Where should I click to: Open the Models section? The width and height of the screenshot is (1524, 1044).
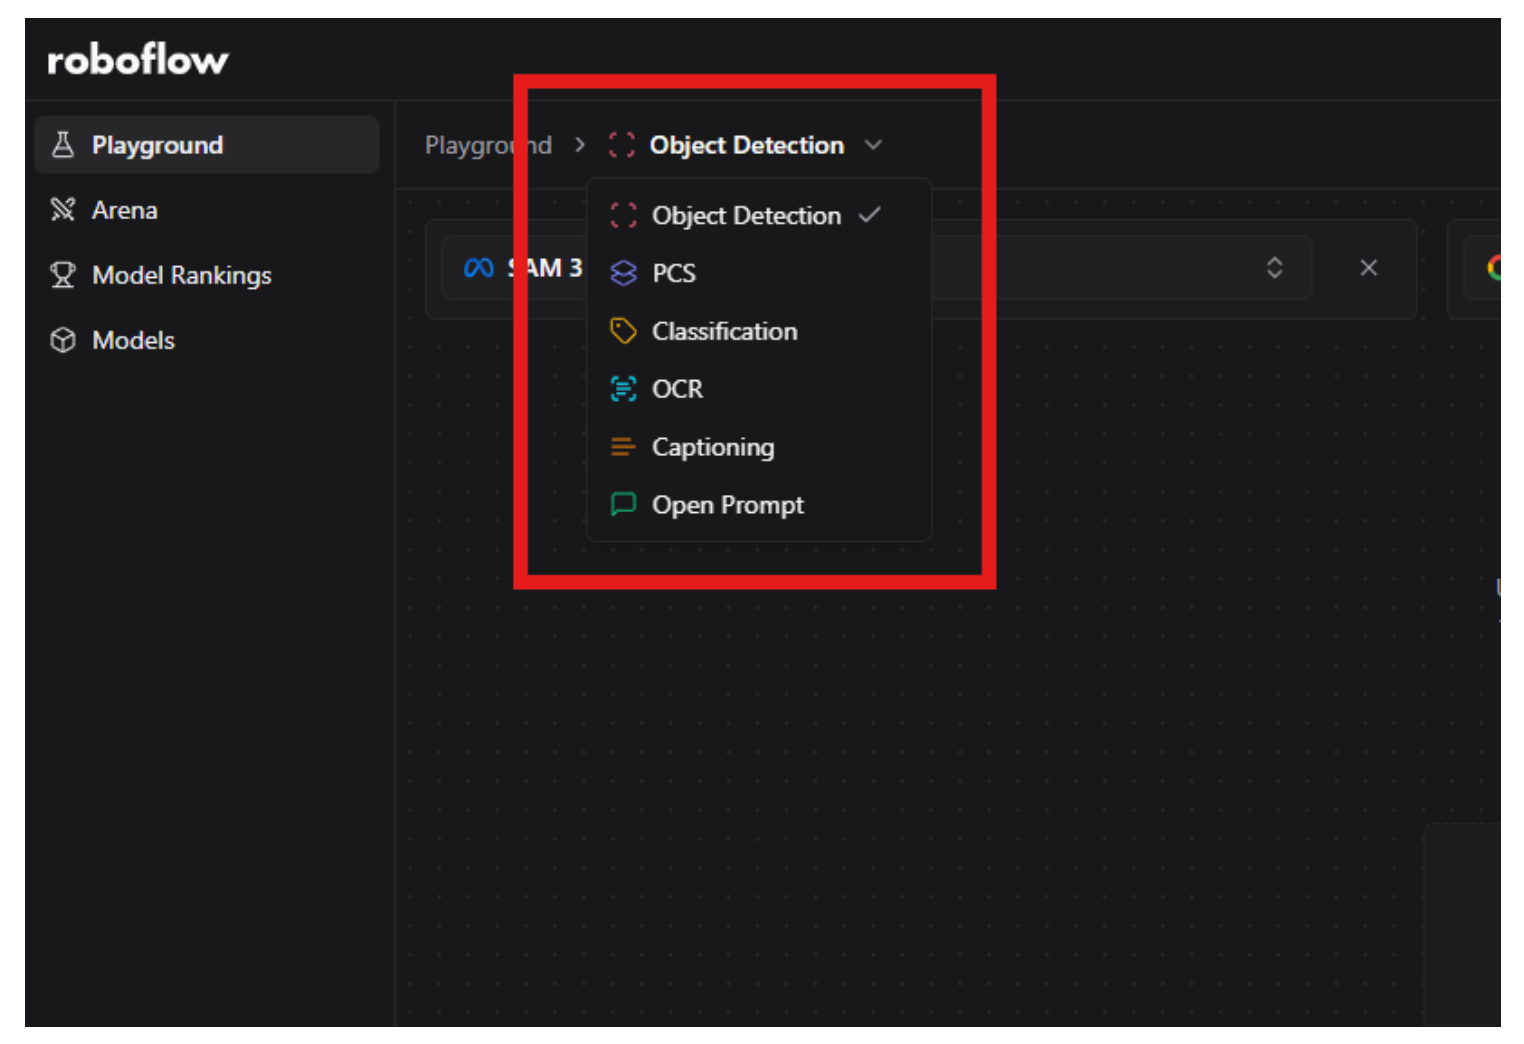[207, 340]
